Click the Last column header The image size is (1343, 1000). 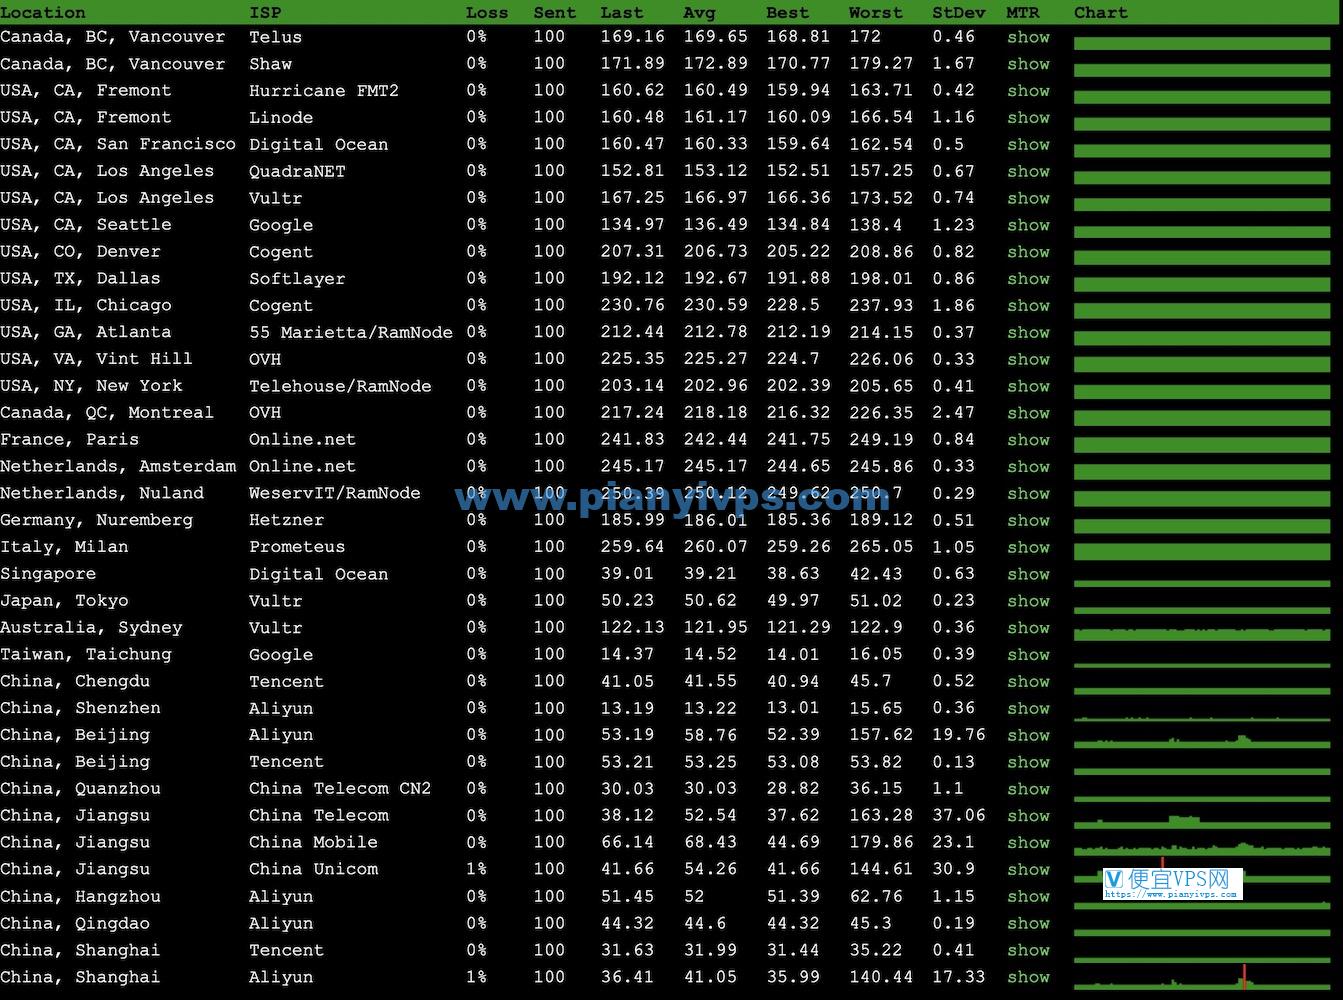coord(622,13)
